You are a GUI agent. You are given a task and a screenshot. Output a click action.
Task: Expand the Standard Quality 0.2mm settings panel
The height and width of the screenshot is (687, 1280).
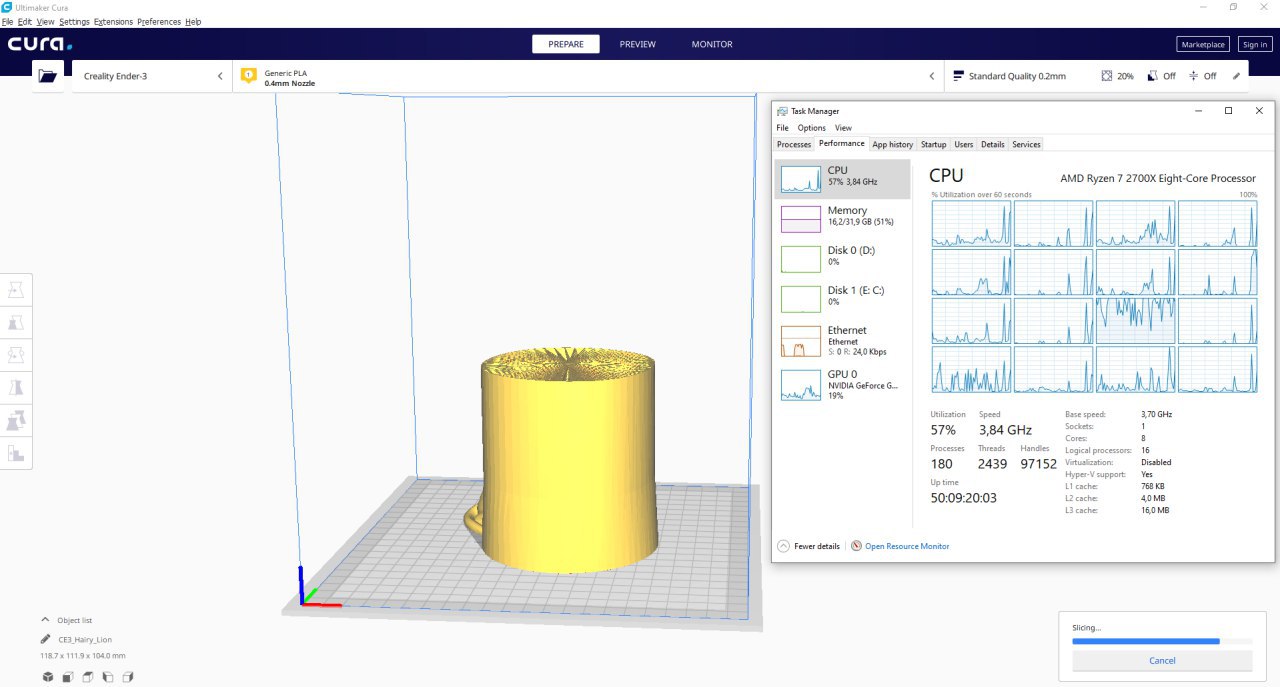pos(1097,76)
